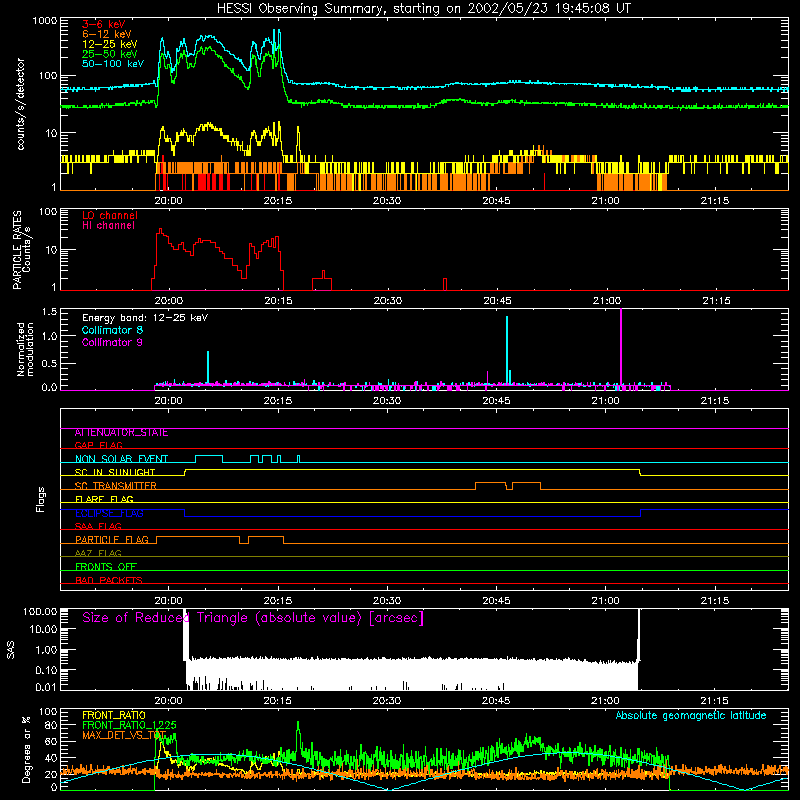Click the 20:30 time label under the modulation panel
The width and height of the screenshot is (800, 800).
387,401
